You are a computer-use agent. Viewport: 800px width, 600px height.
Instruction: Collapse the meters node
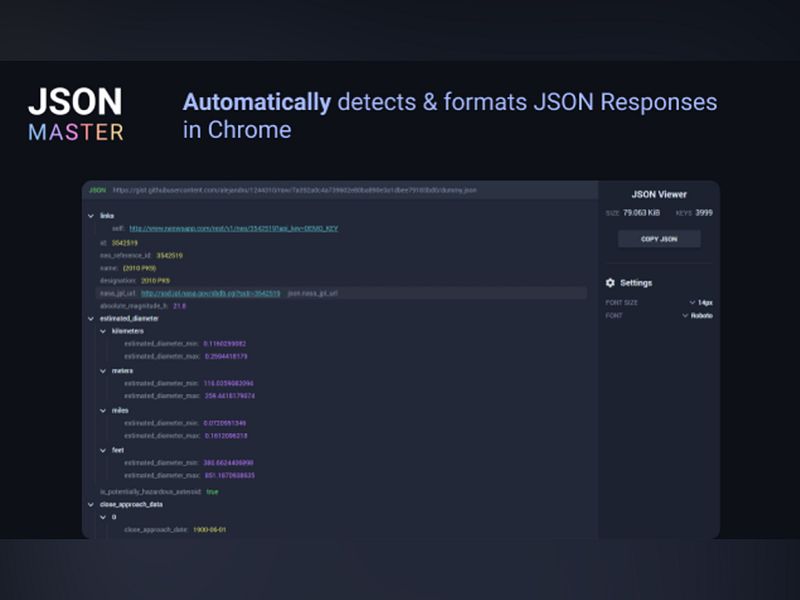(104, 371)
